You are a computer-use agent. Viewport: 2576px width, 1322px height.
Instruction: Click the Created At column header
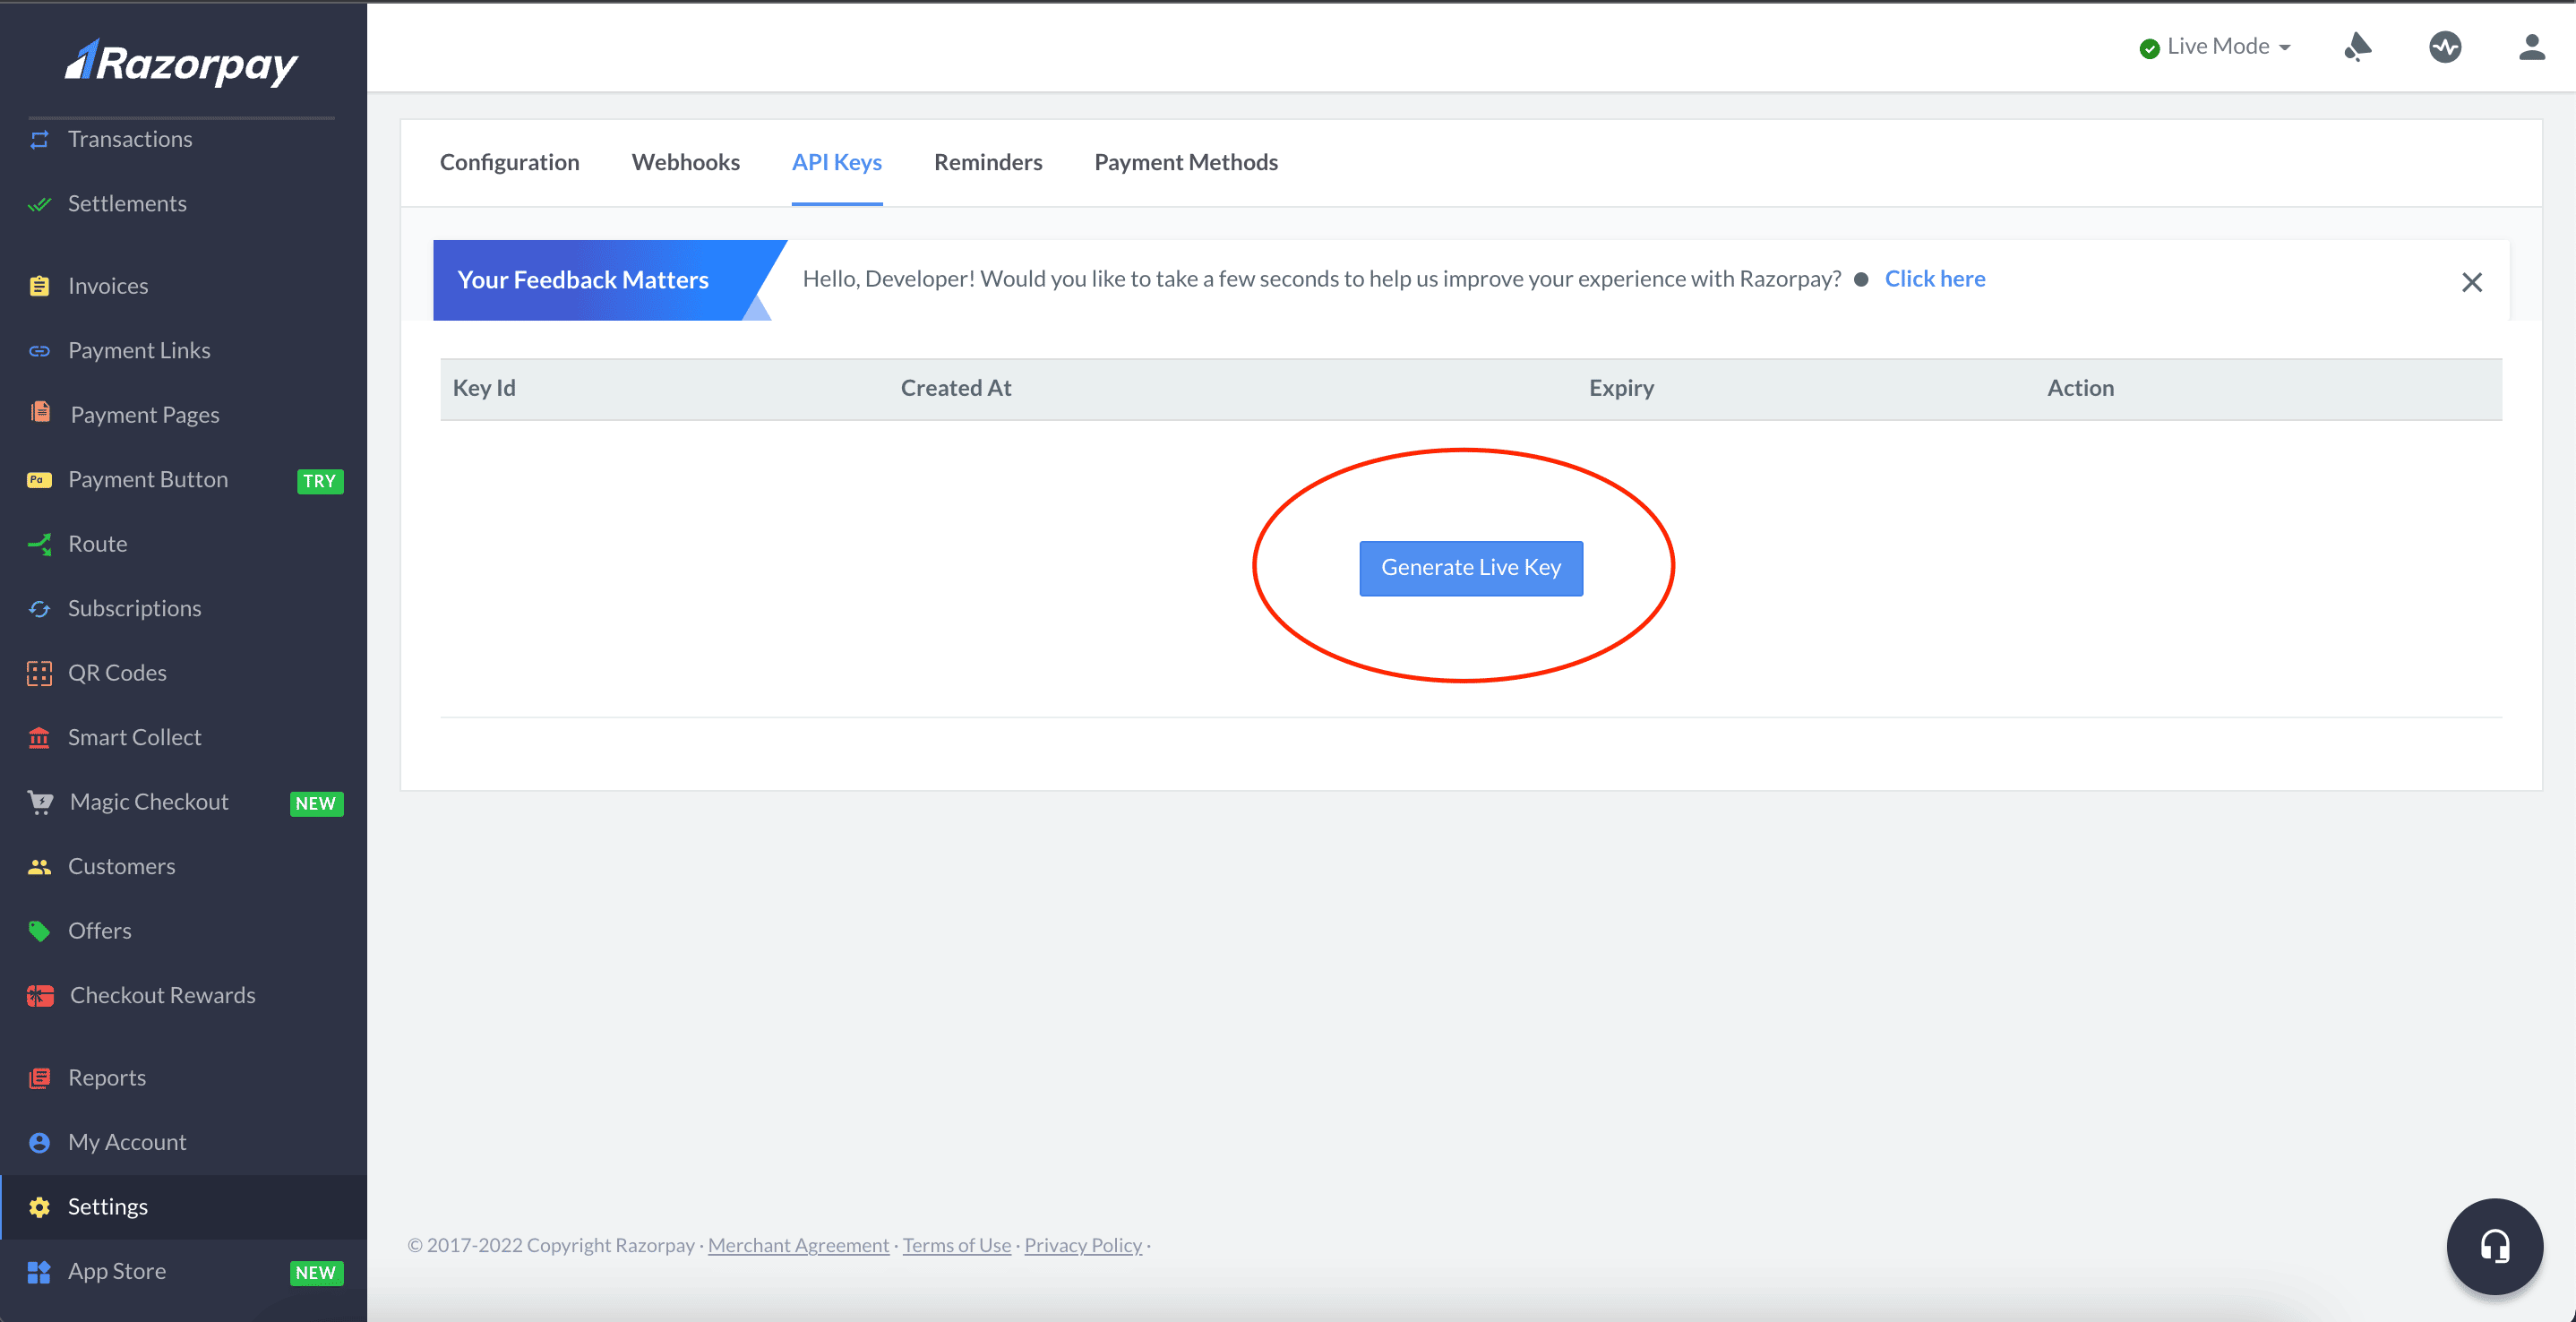tap(956, 388)
